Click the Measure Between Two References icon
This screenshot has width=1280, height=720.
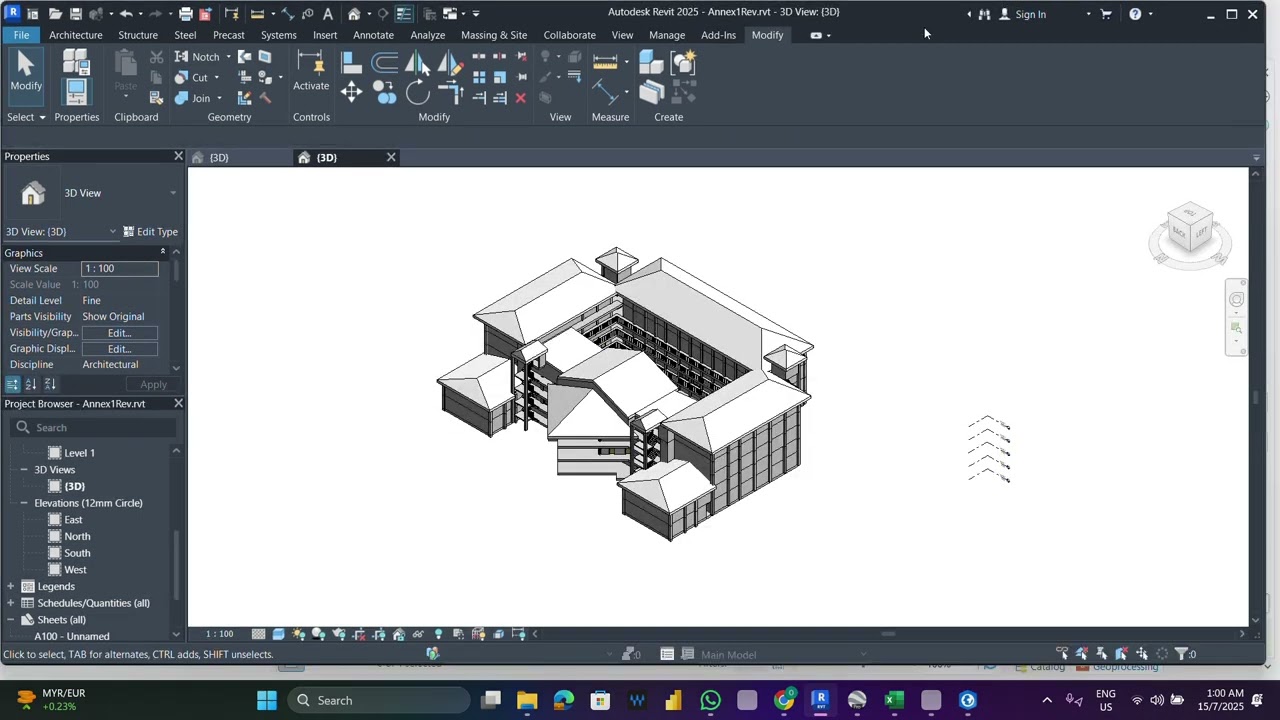click(x=605, y=63)
